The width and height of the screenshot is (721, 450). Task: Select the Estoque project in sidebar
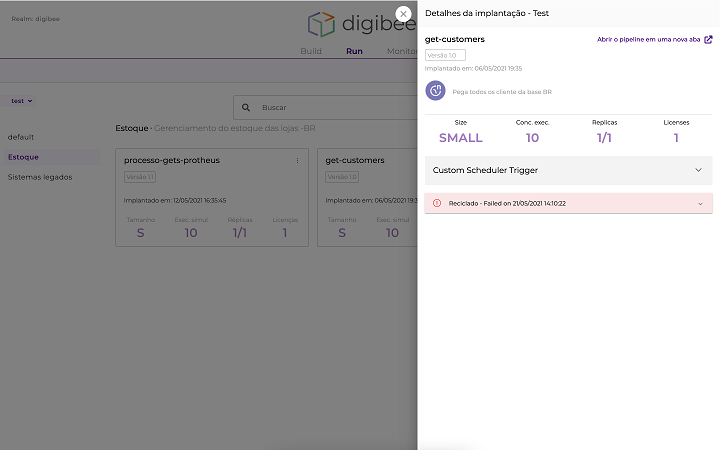[x=24, y=157]
